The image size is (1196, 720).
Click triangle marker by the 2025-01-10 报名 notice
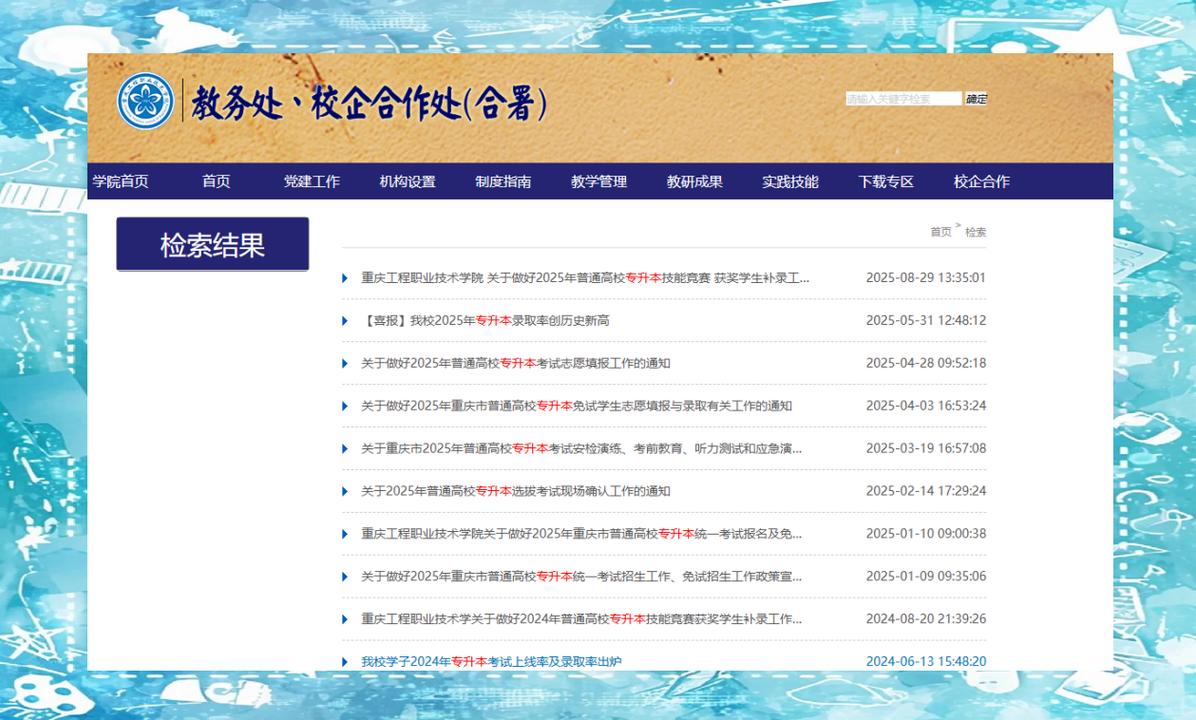344,533
